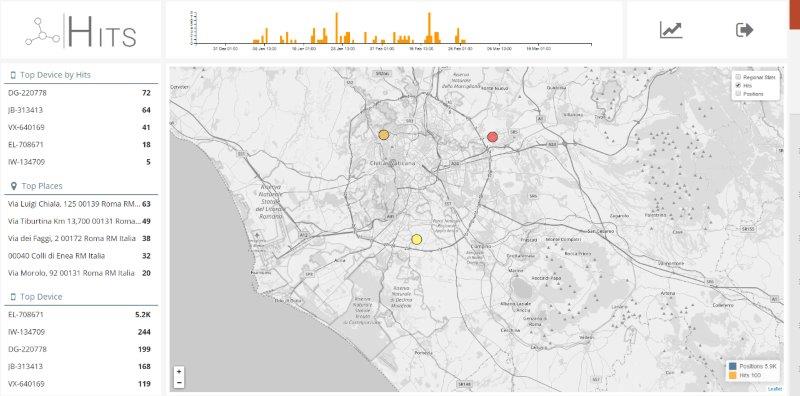Click the HITS network logo icon
Viewport: 800px width, 396px height.
(x=42, y=32)
